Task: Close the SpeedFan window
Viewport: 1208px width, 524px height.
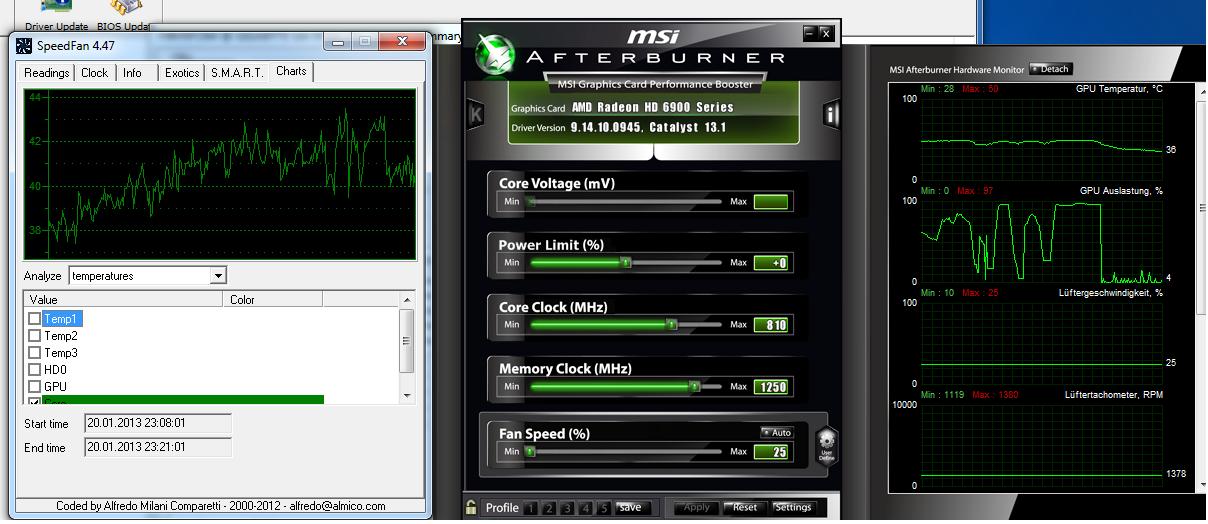Action: coord(404,42)
